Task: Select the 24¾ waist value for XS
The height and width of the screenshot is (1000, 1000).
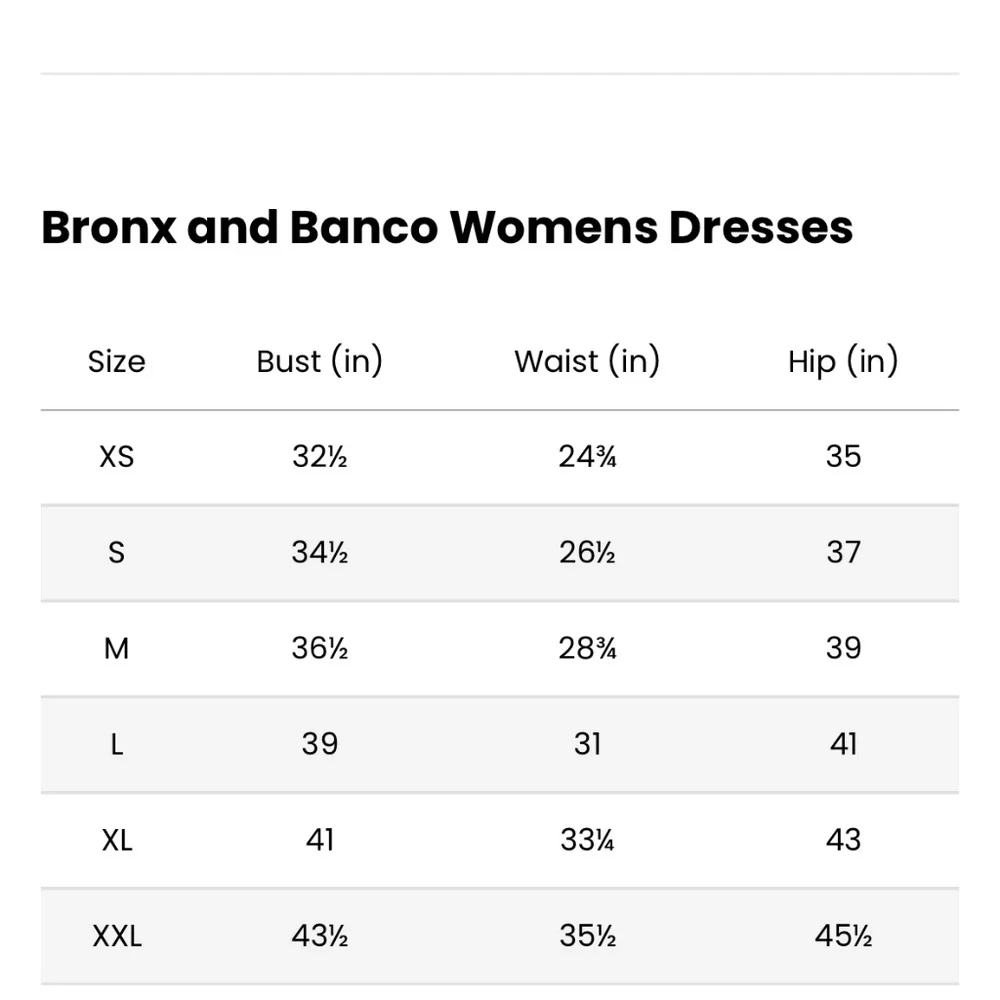Action: [587, 457]
